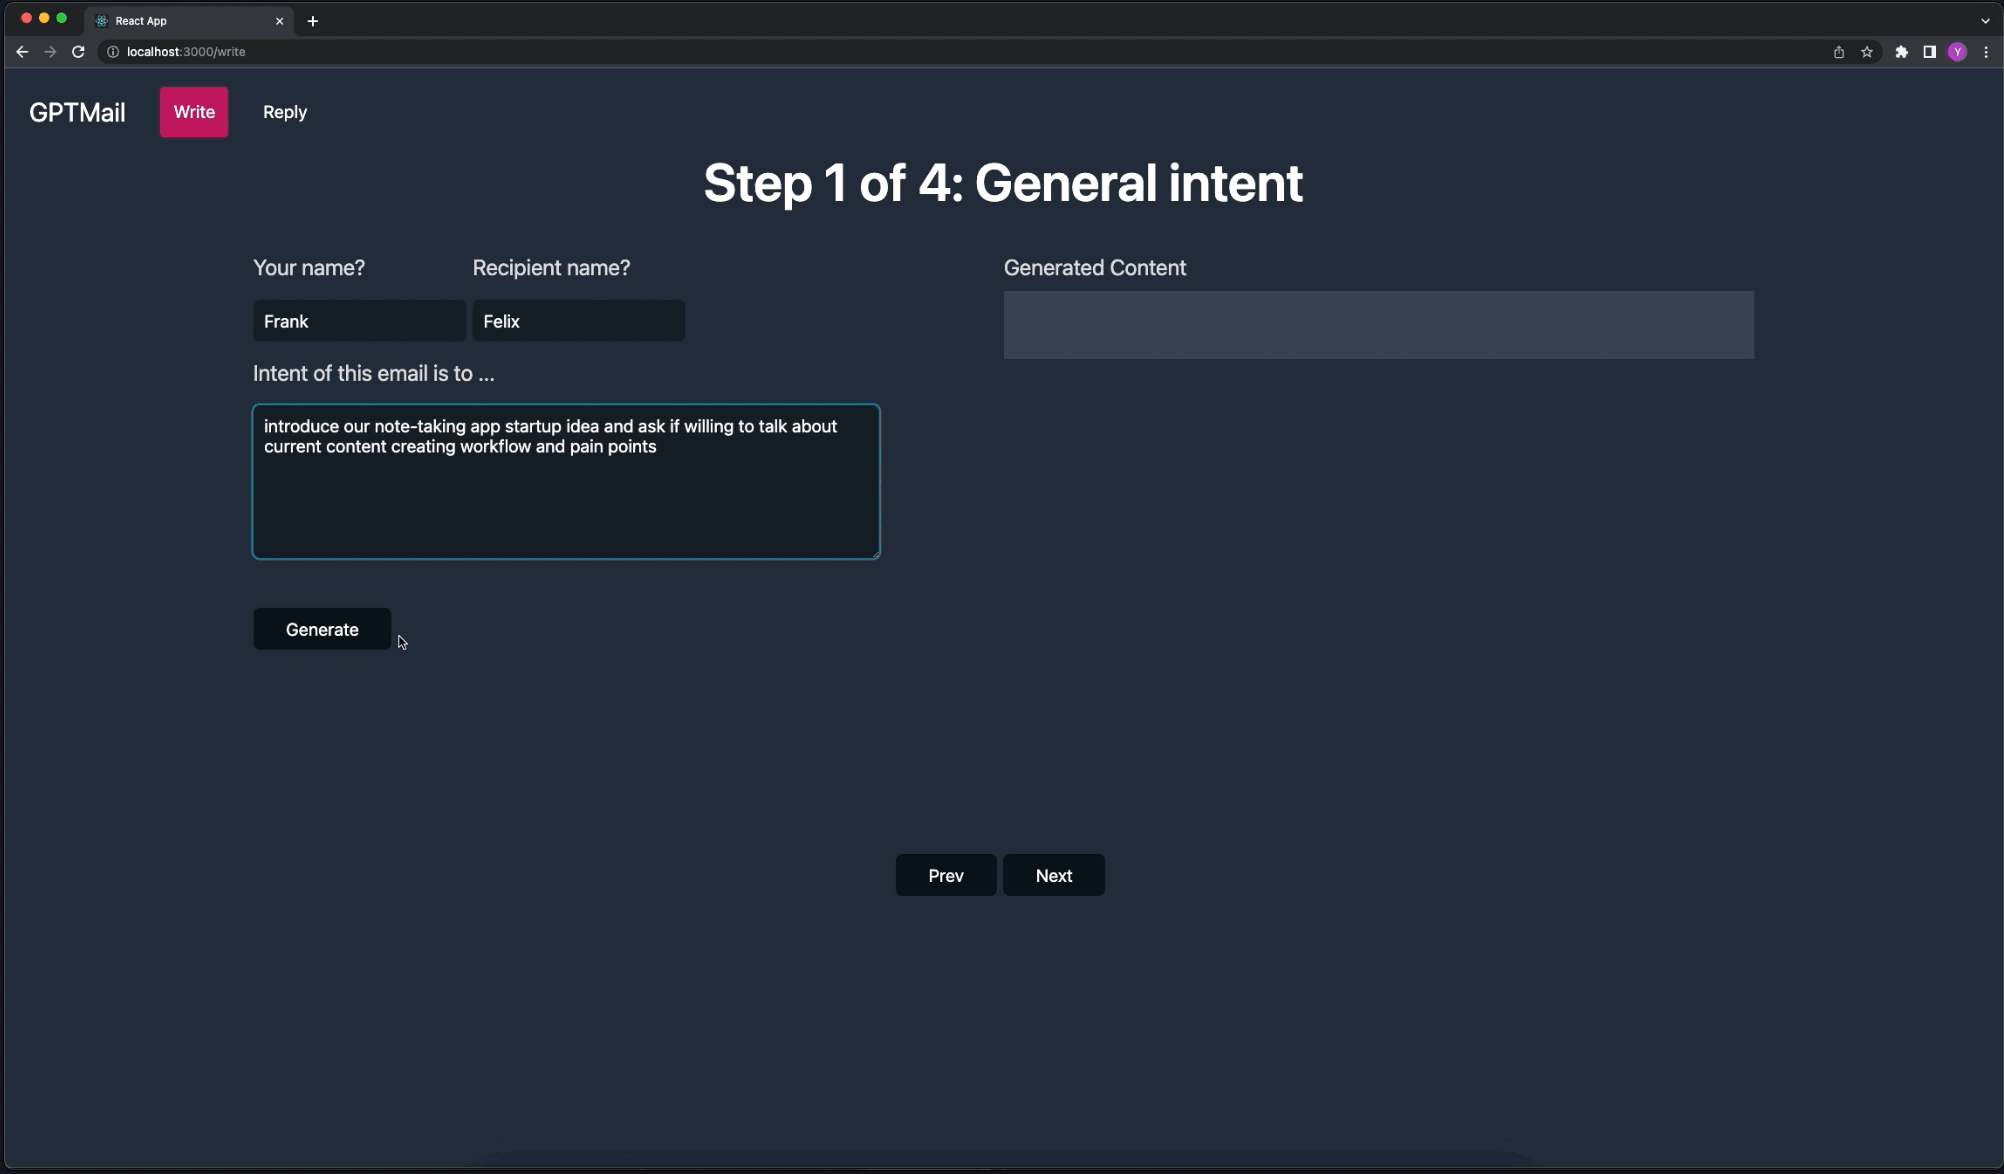This screenshot has width=2004, height=1174.
Task: Click the email intent text area
Action: pyautogui.click(x=566, y=482)
